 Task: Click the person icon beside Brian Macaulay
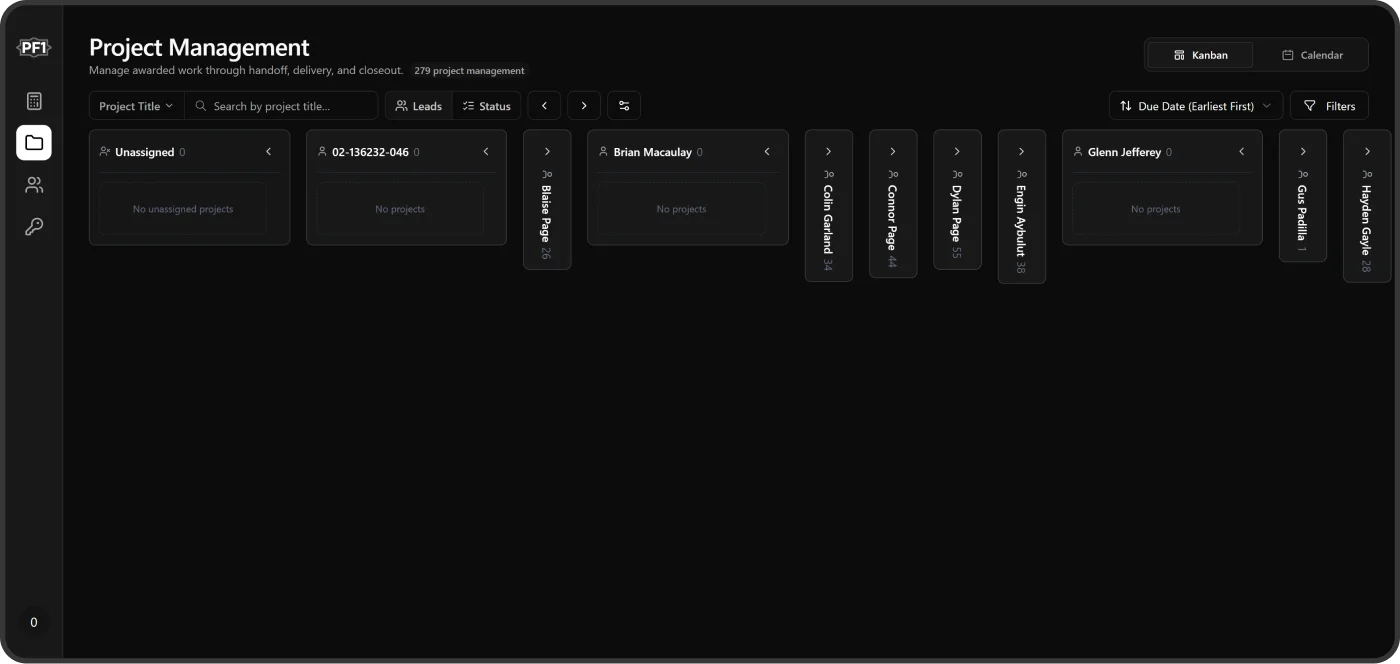pyautogui.click(x=603, y=152)
